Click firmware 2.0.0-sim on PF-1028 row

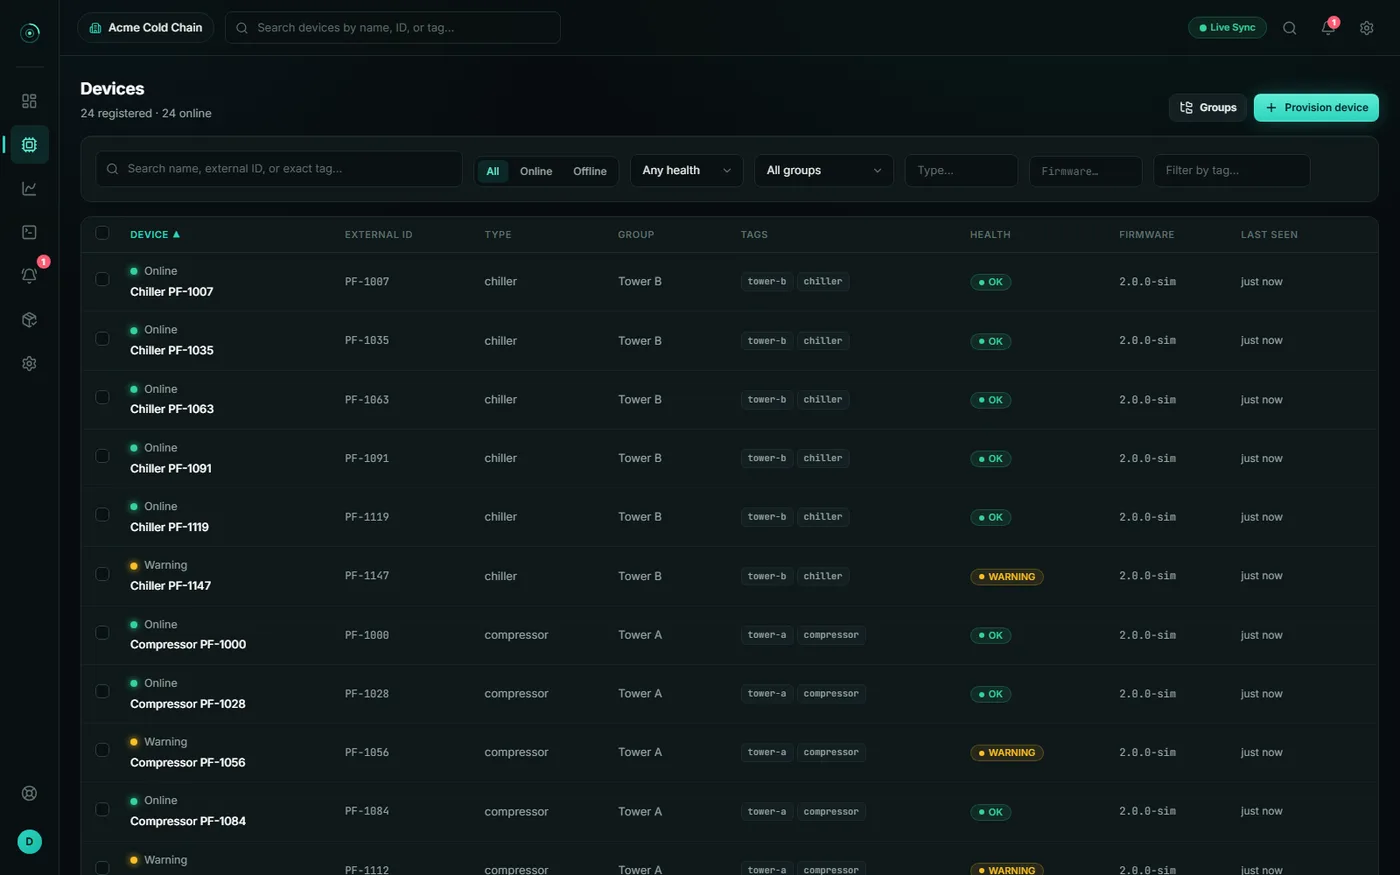1147,693
